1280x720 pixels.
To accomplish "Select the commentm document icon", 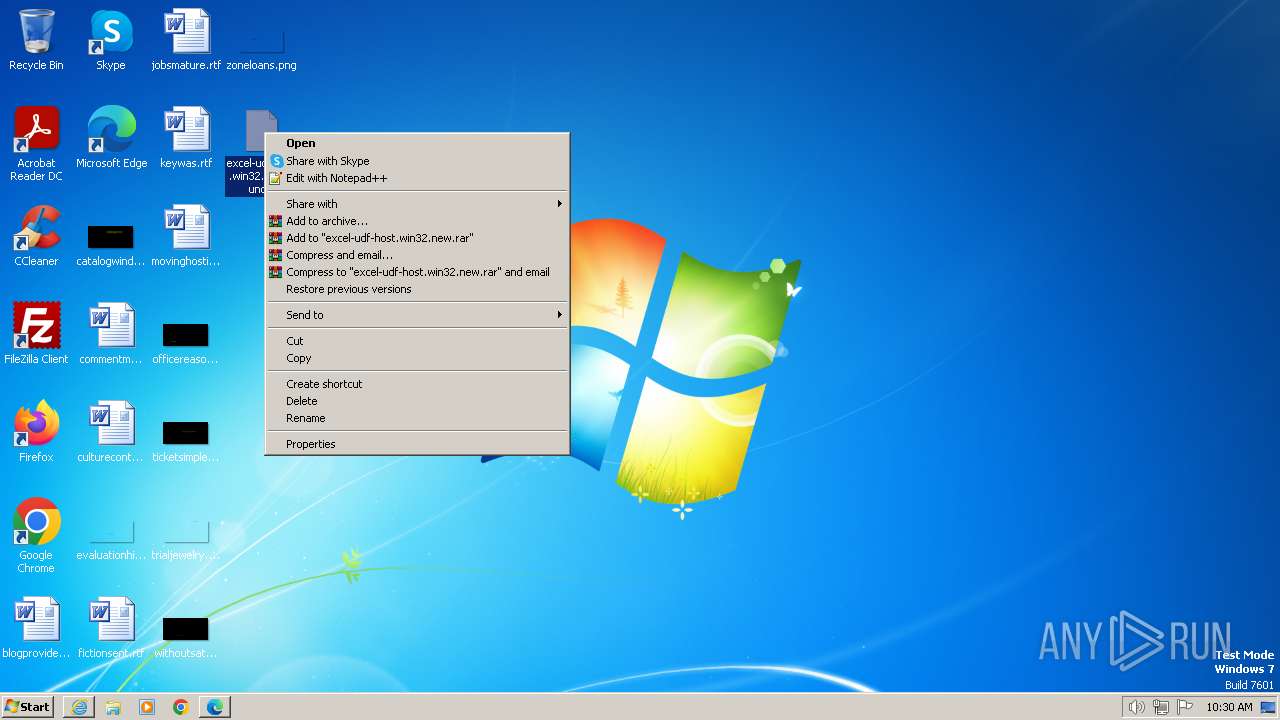I will pyautogui.click(x=111, y=334).
